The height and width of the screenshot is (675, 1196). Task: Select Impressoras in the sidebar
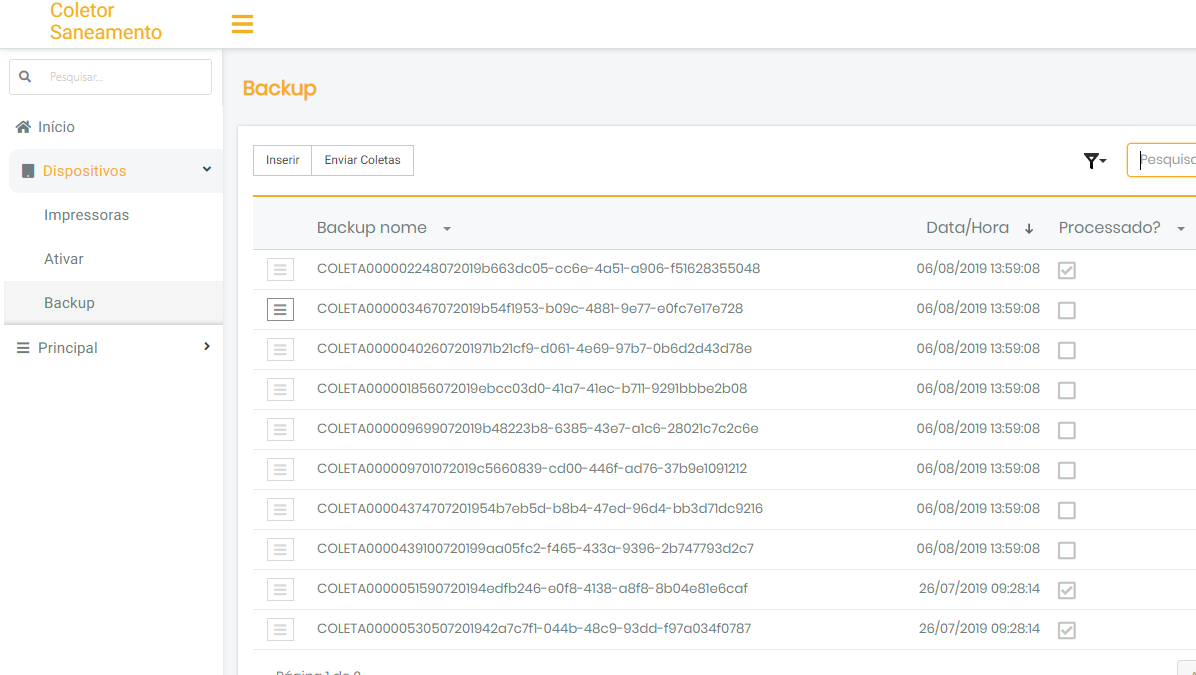(x=86, y=214)
